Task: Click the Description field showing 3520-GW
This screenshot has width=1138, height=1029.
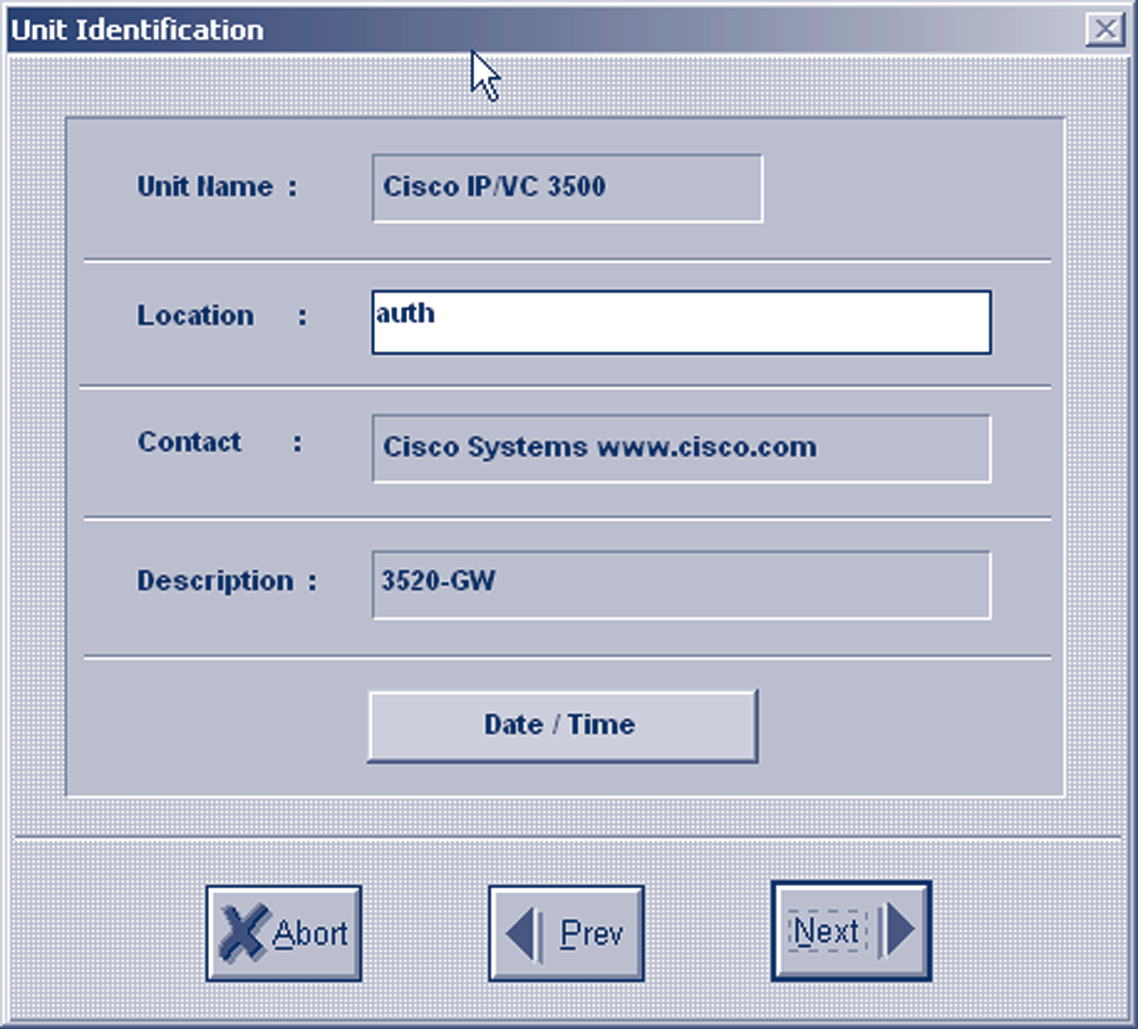Action: pyautogui.click(x=680, y=583)
